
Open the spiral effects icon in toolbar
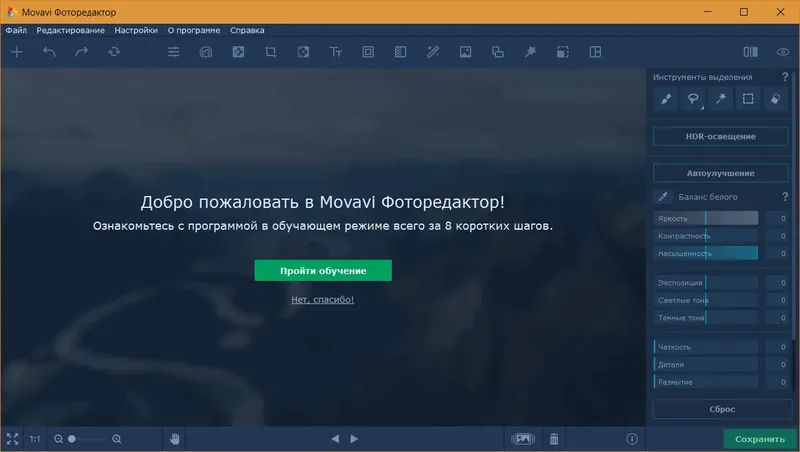click(x=206, y=52)
